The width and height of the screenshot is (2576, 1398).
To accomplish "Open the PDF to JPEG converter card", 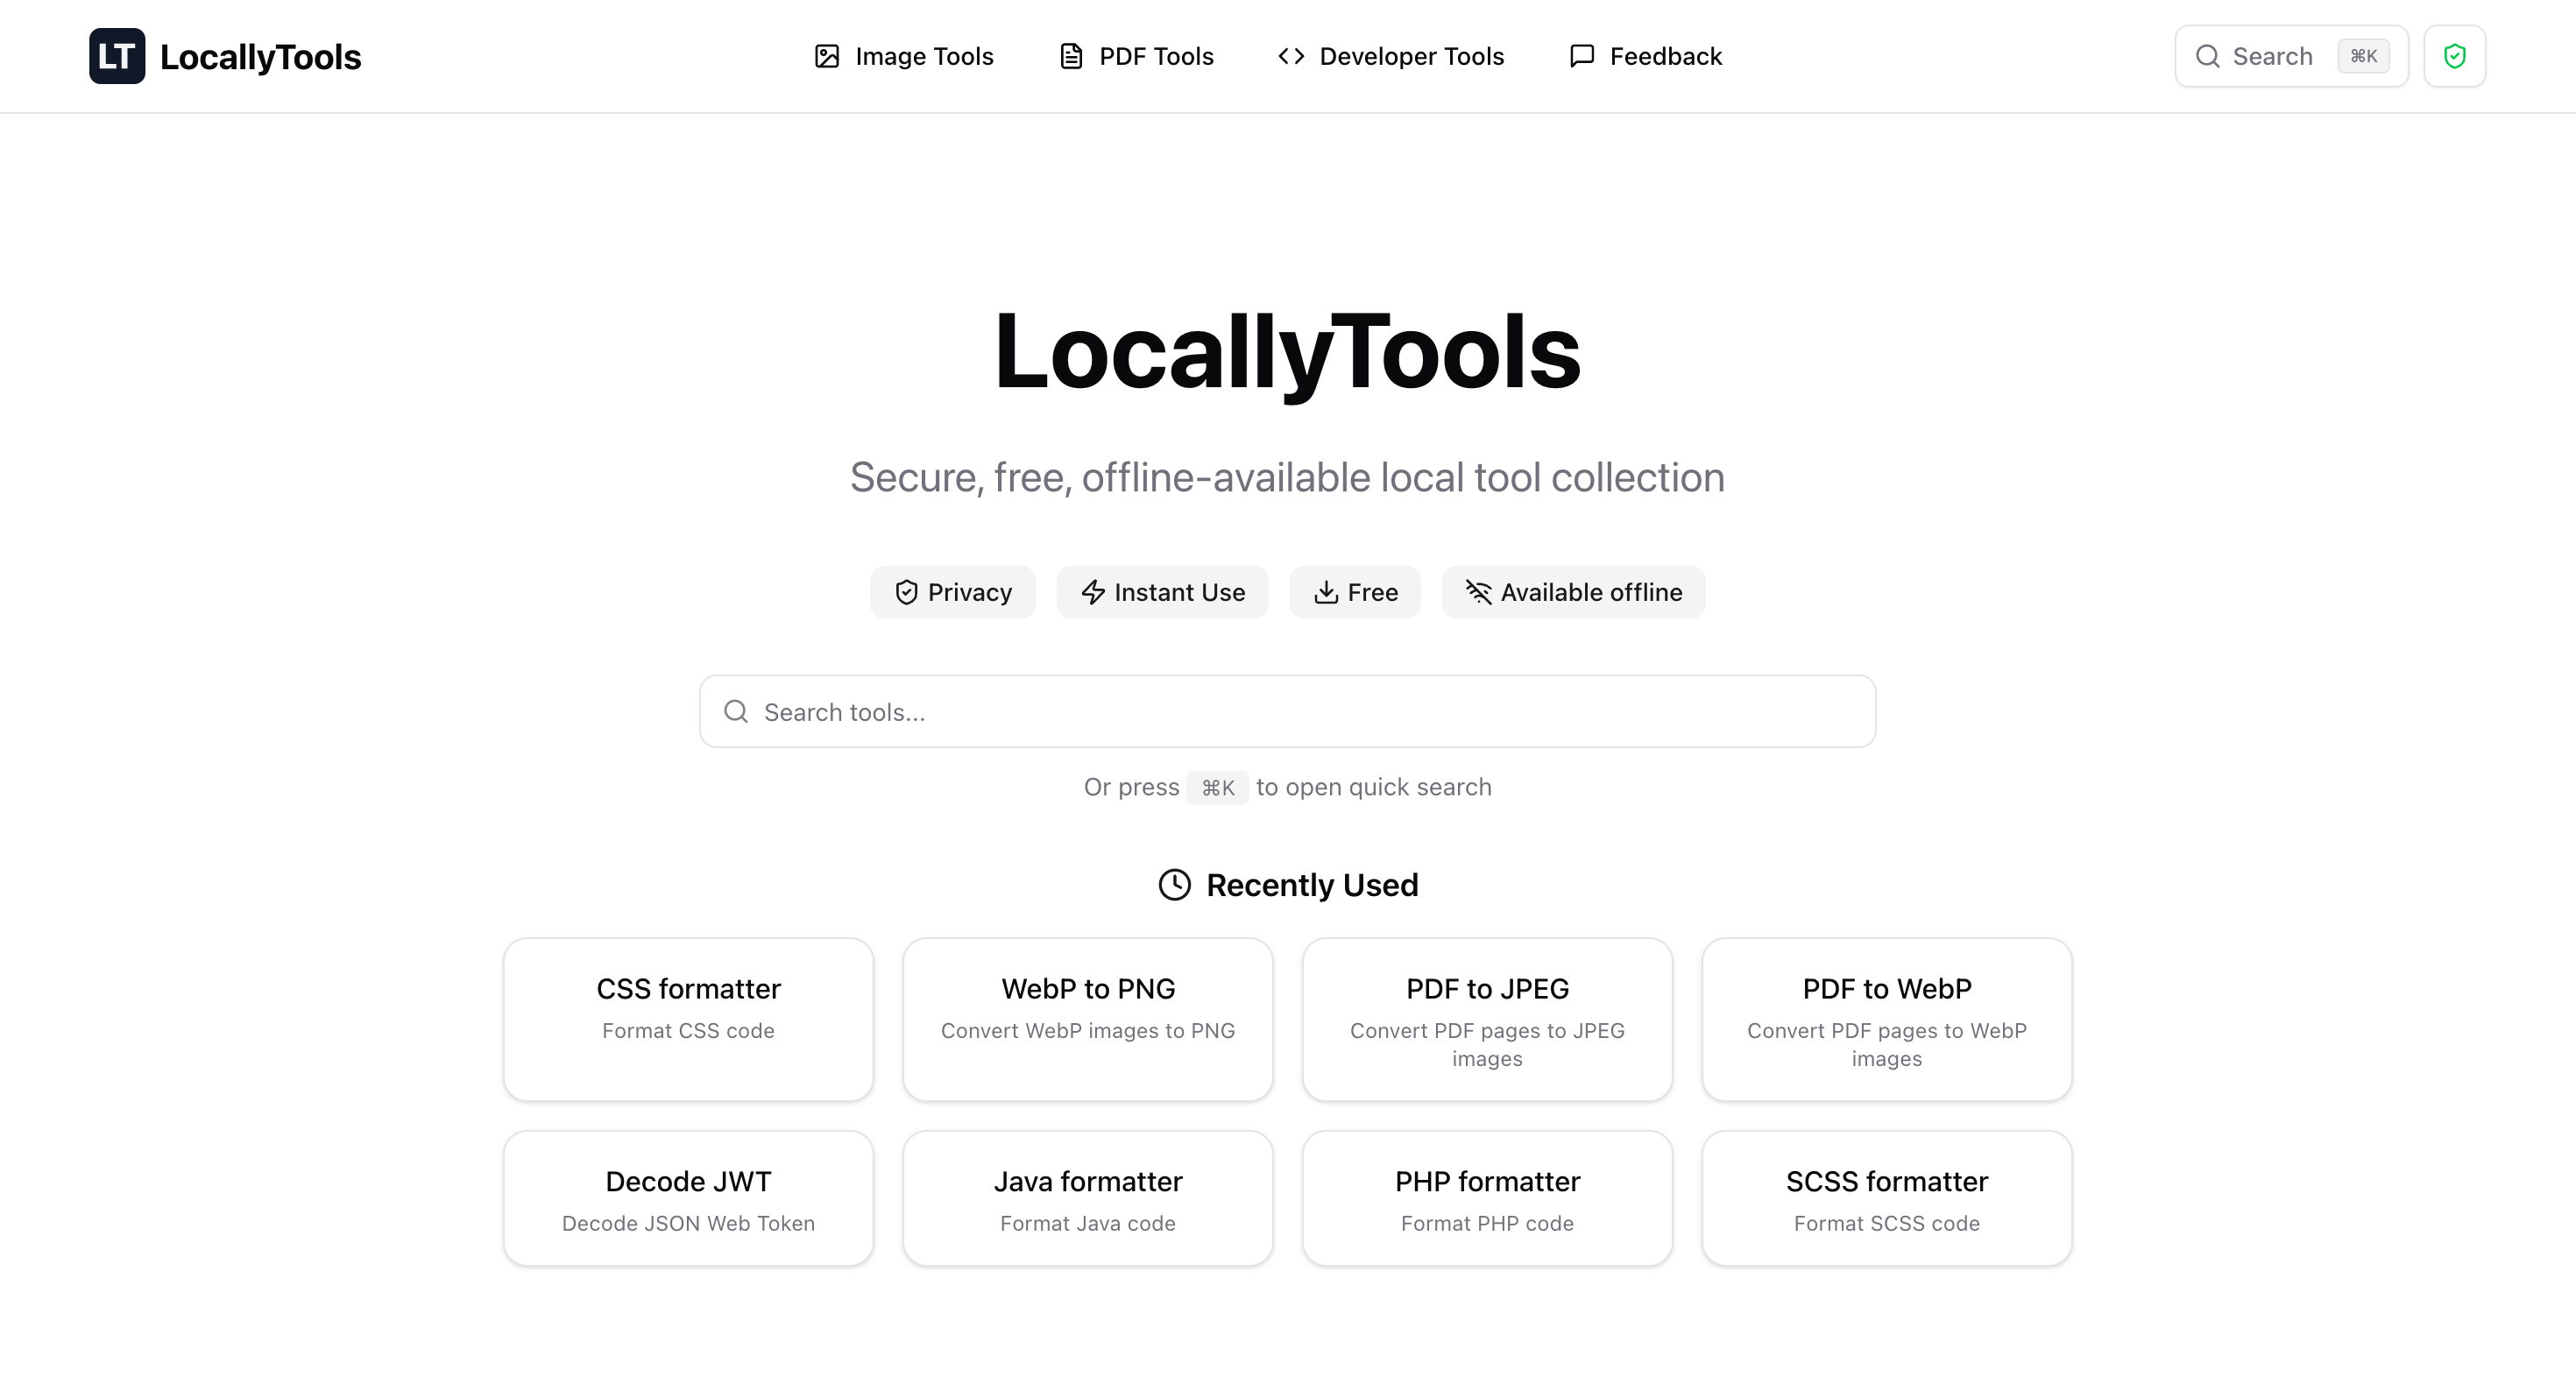I will point(1487,1018).
